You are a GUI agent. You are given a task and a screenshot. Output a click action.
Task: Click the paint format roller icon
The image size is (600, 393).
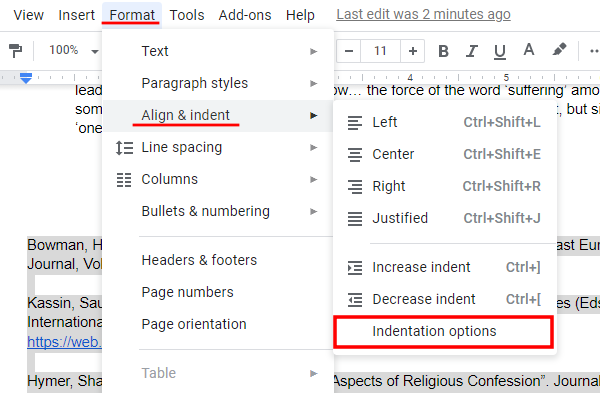click(x=15, y=51)
